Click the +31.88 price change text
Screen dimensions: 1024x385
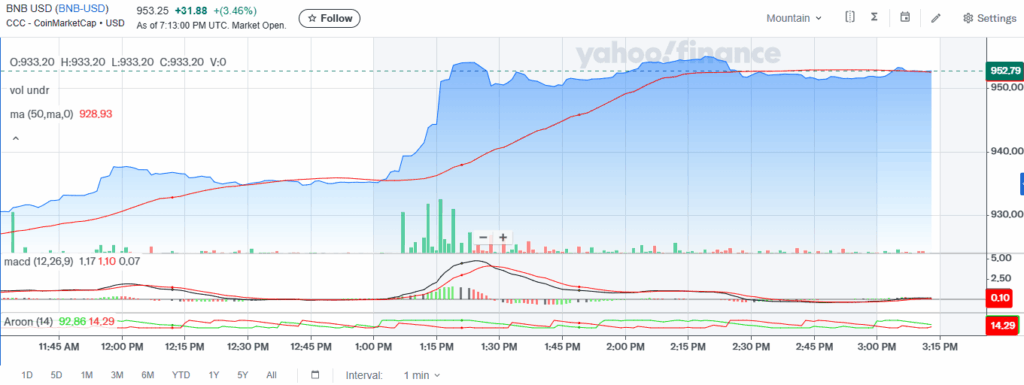pyautogui.click(x=191, y=11)
